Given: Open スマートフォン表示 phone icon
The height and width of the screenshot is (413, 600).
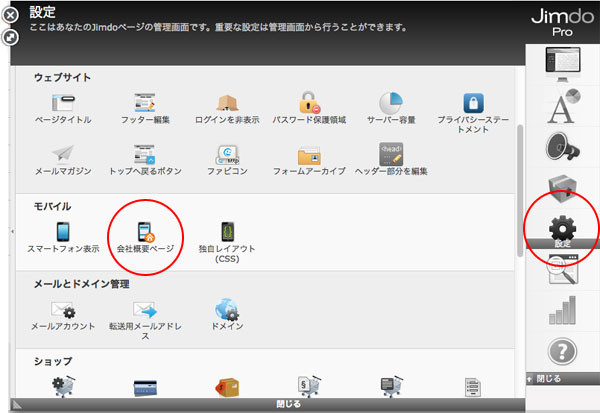Looking at the screenshot, I should (x=63, y=232).
